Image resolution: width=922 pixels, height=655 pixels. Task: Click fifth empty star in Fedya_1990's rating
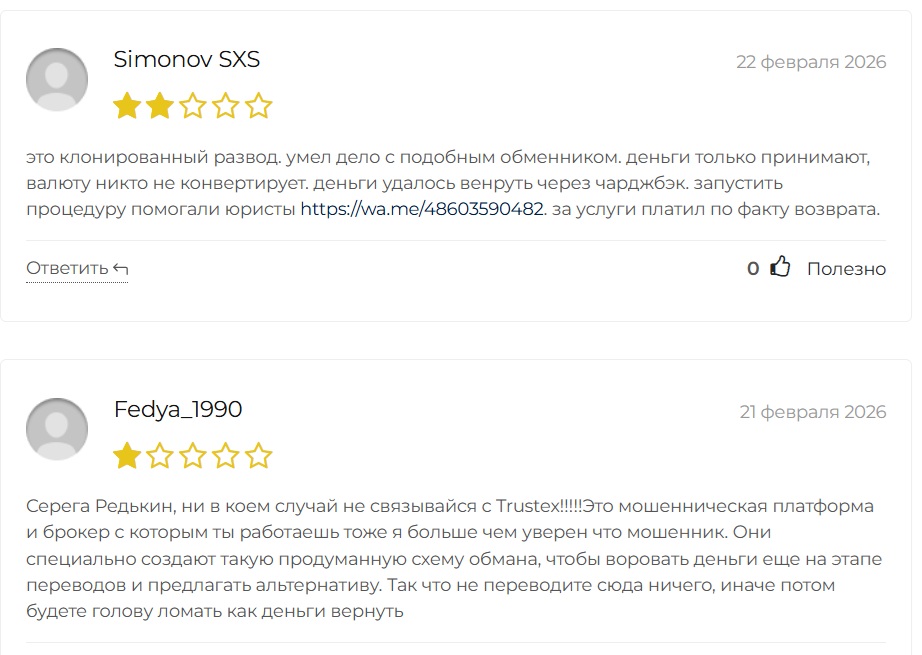coord(259,457)
